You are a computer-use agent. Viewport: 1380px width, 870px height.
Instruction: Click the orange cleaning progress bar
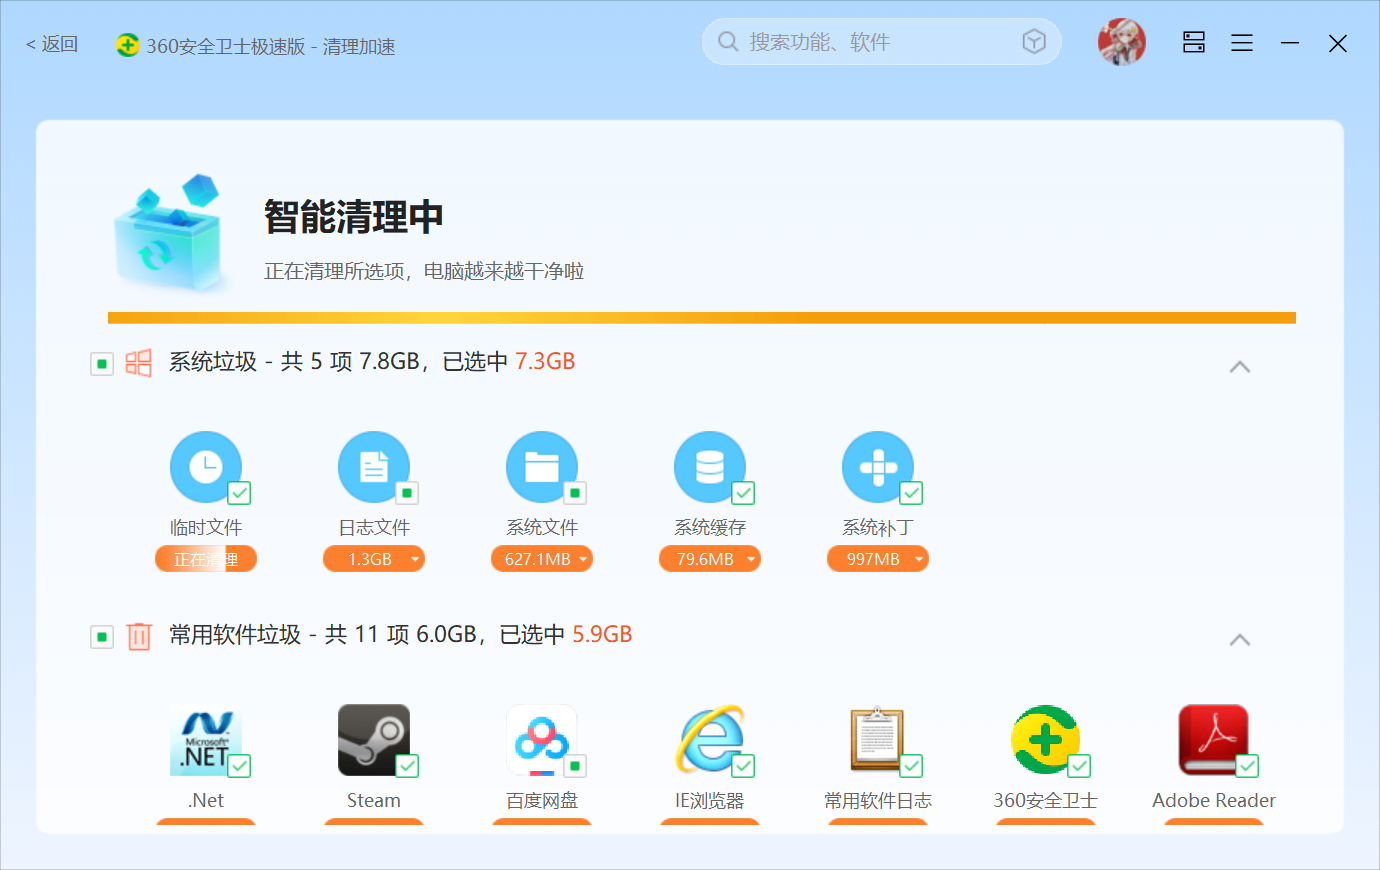point(702,318)
